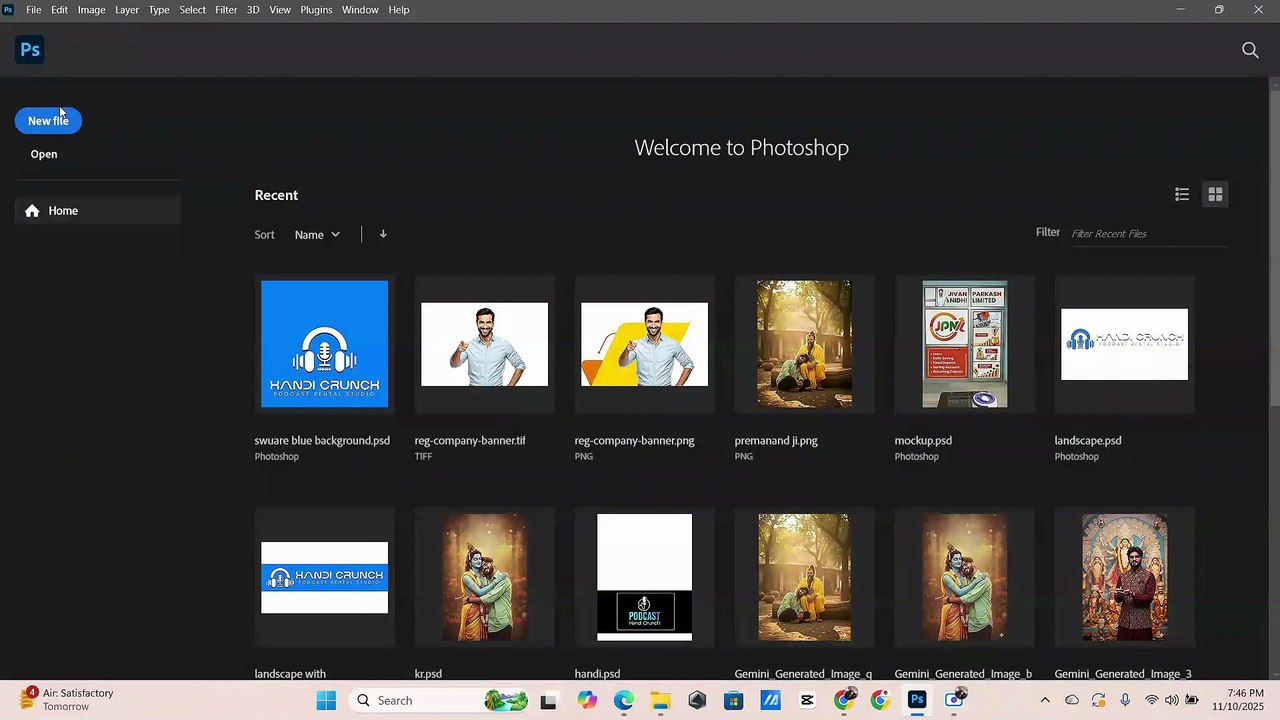This screenshot has width=1280, height=720.
Task: Click the New file button
Action: tap(48, 120)
